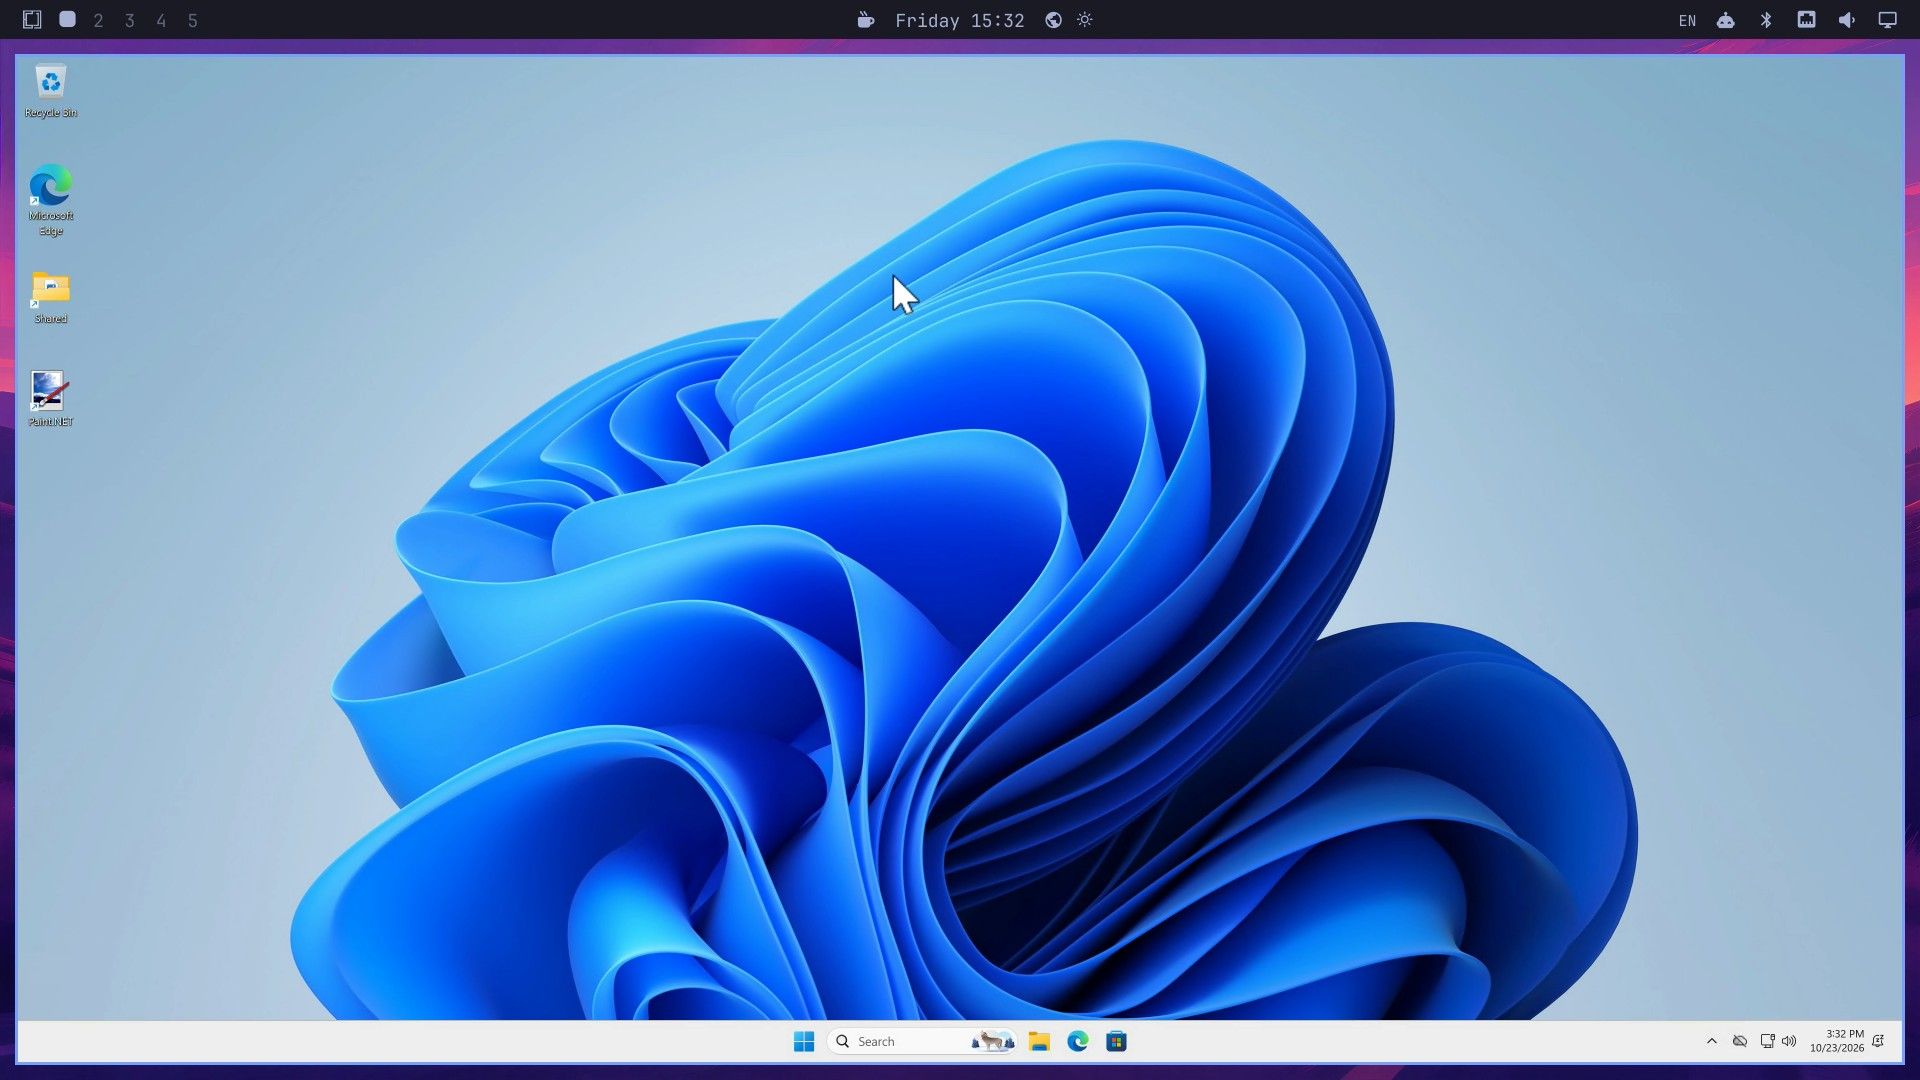Image resolution: width=1920 pixels, height=1080 pixels.
Task: Open Microsoft Store from the taskbar
Action: point(1117,1041)
